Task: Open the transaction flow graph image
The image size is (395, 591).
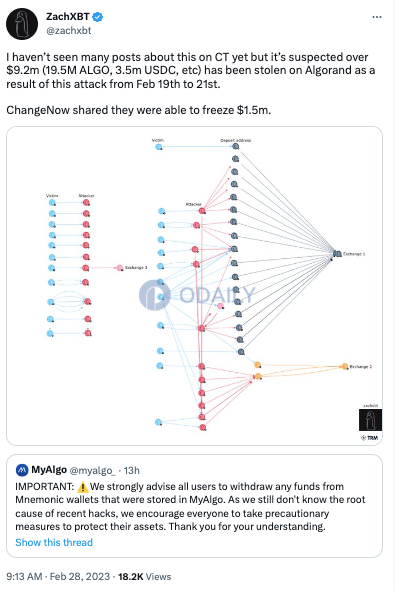Action: [x=194, y=286]
